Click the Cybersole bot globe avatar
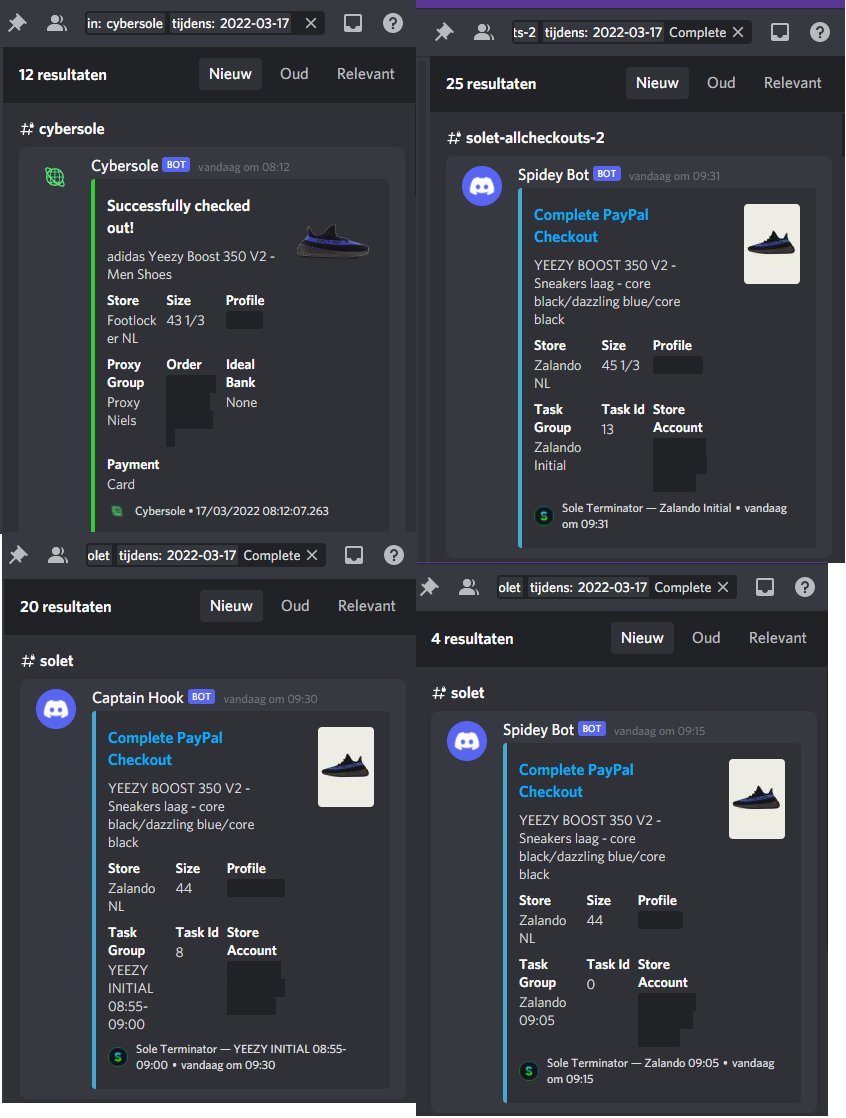 click(x=55, y=177)
